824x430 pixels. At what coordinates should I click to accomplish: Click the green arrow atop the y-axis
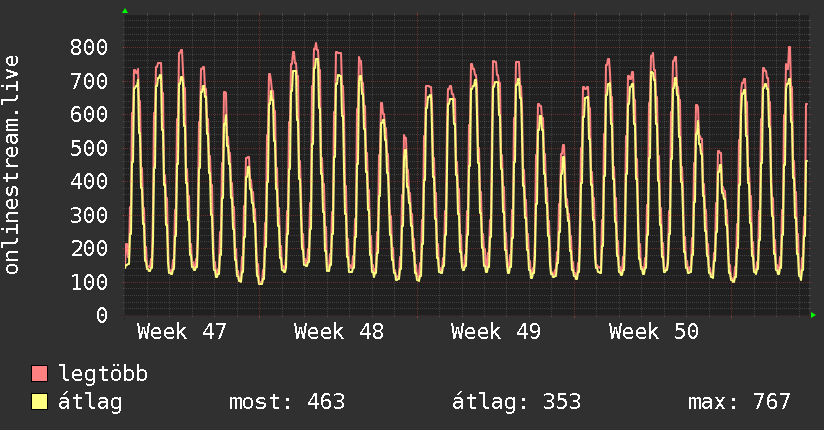(125, 11)
